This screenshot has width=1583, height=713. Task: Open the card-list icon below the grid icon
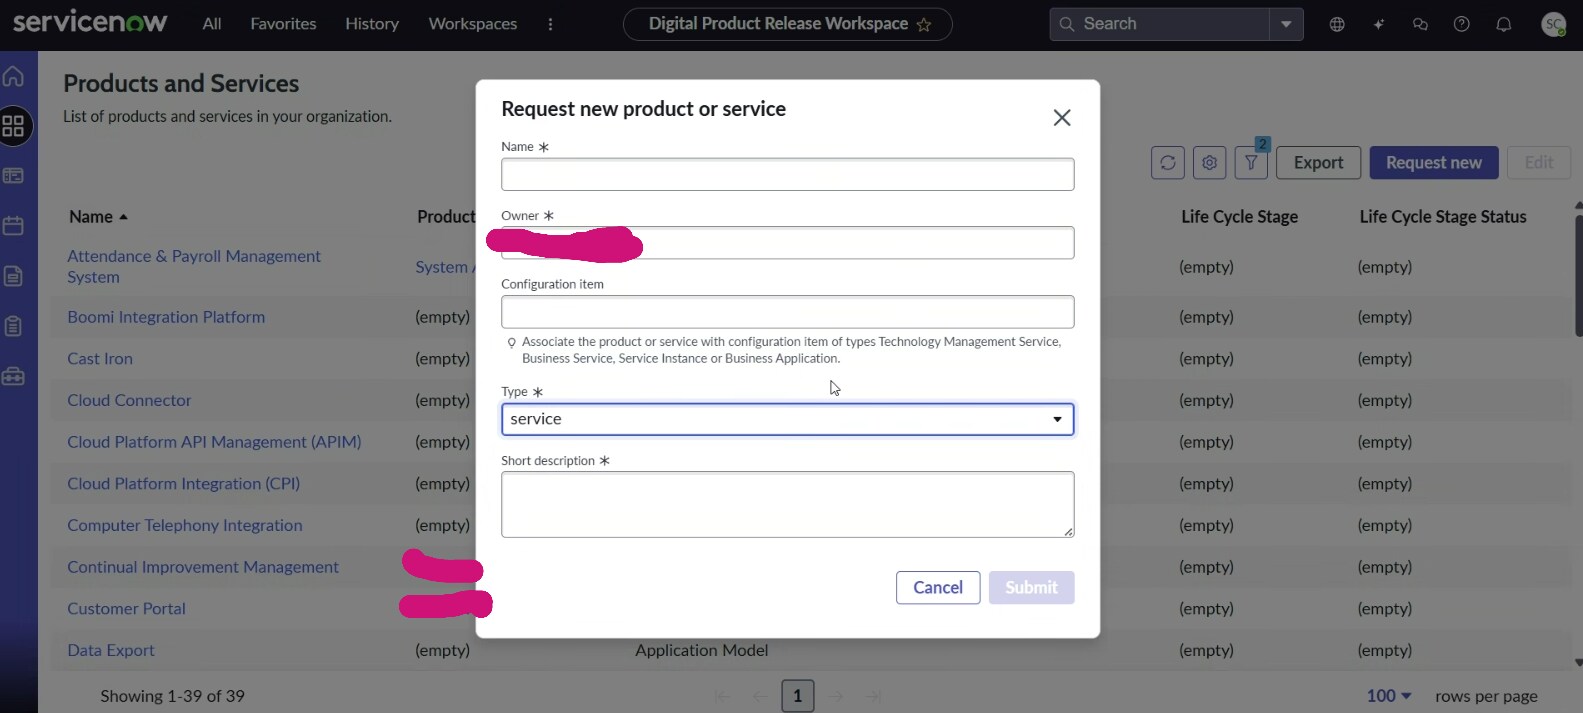[14, 176]
